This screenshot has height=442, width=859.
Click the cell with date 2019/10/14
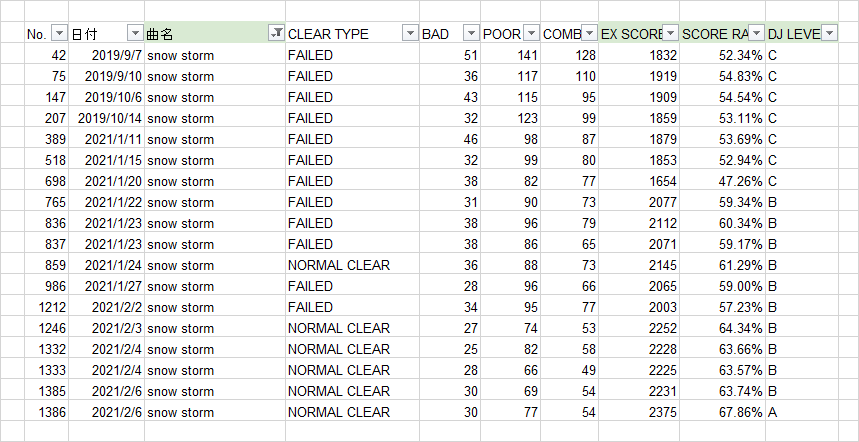106,118
